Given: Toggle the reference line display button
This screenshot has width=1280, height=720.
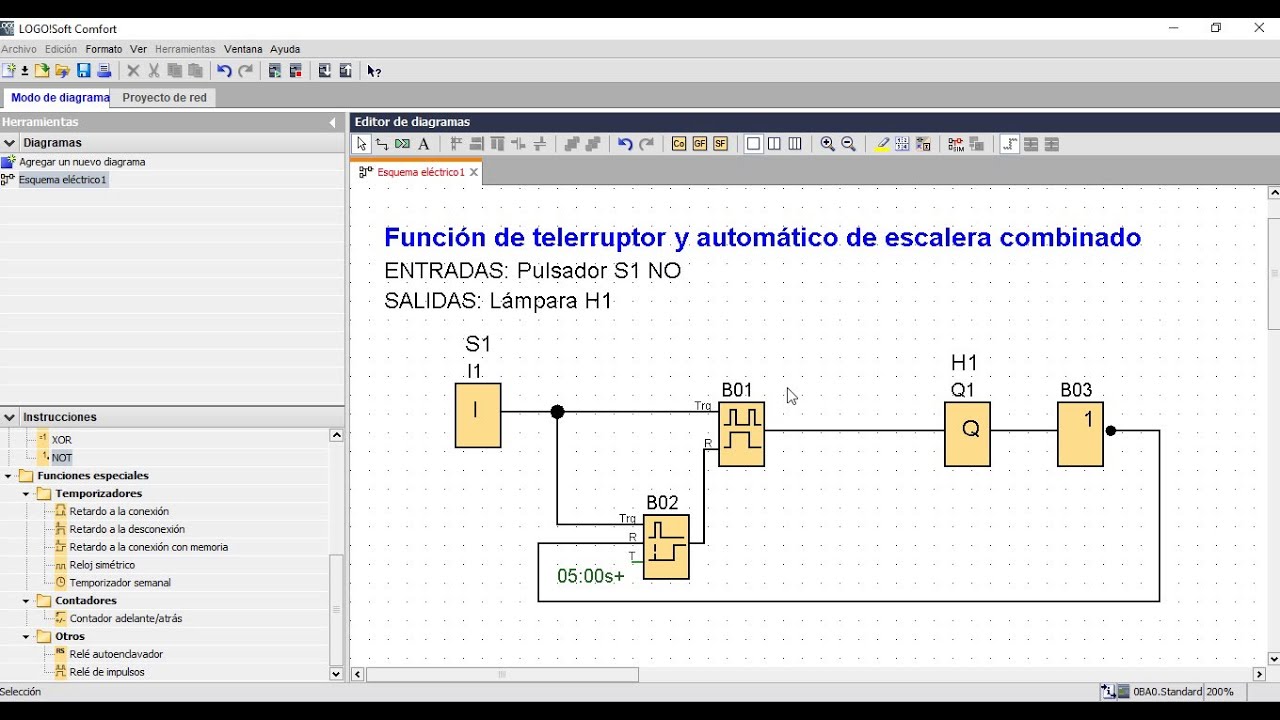Looking at the screenshot, I should pyautogui.click(x=1008, y=144).
